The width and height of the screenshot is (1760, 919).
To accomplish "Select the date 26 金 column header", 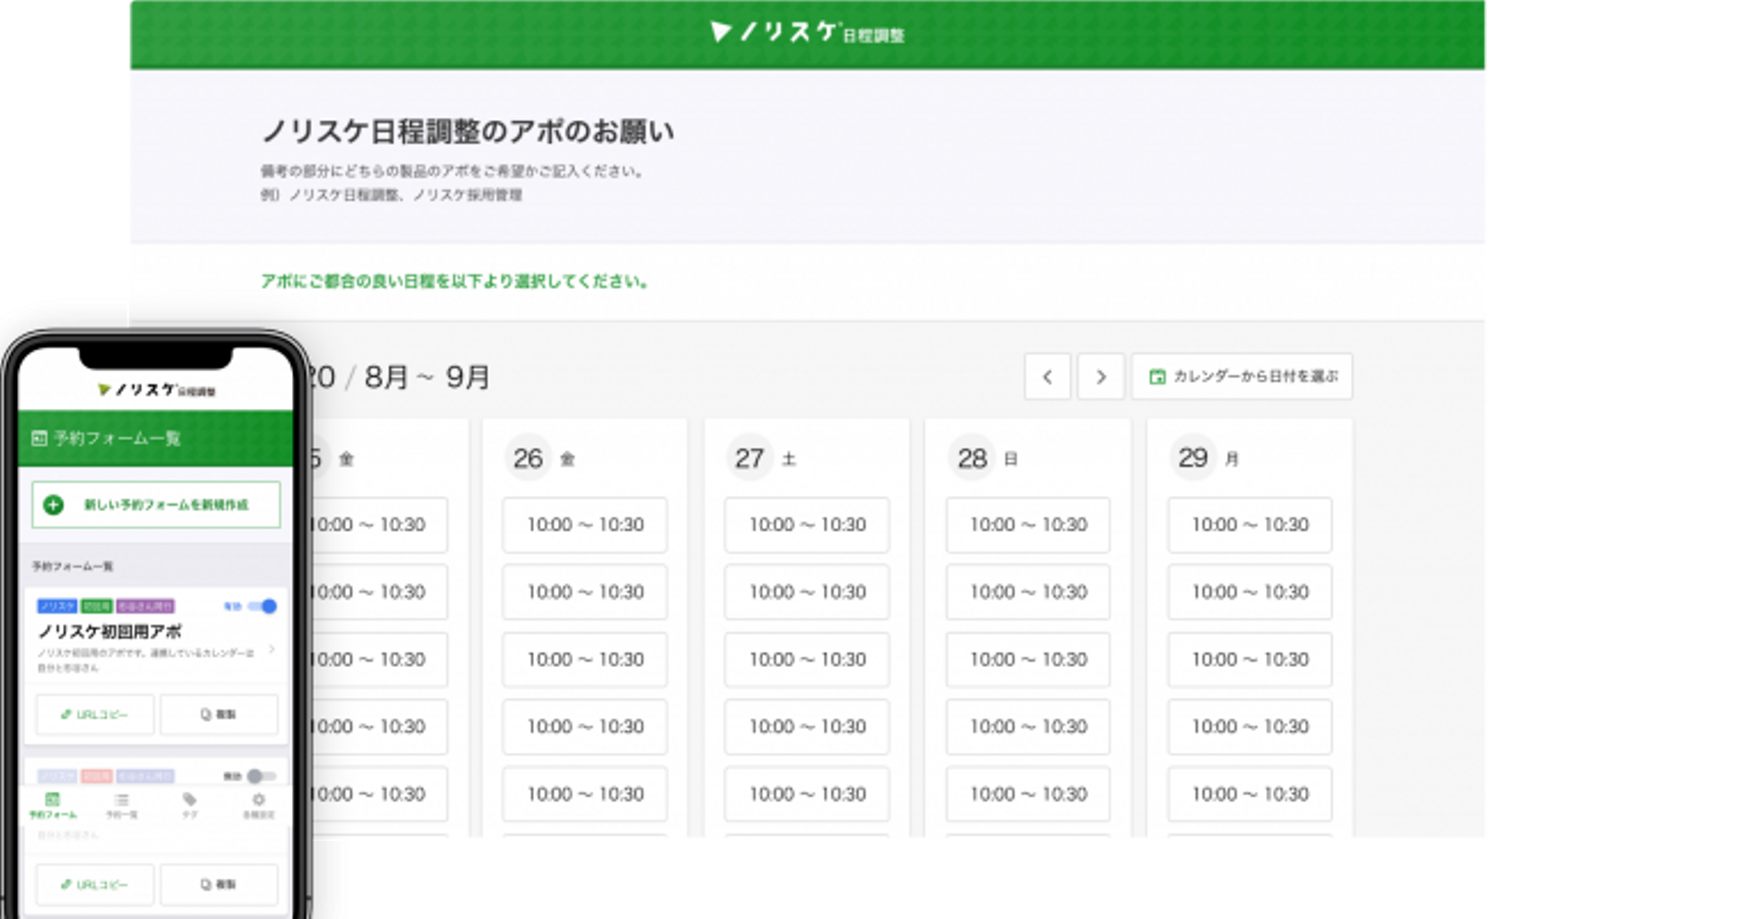I will [541, 458].
